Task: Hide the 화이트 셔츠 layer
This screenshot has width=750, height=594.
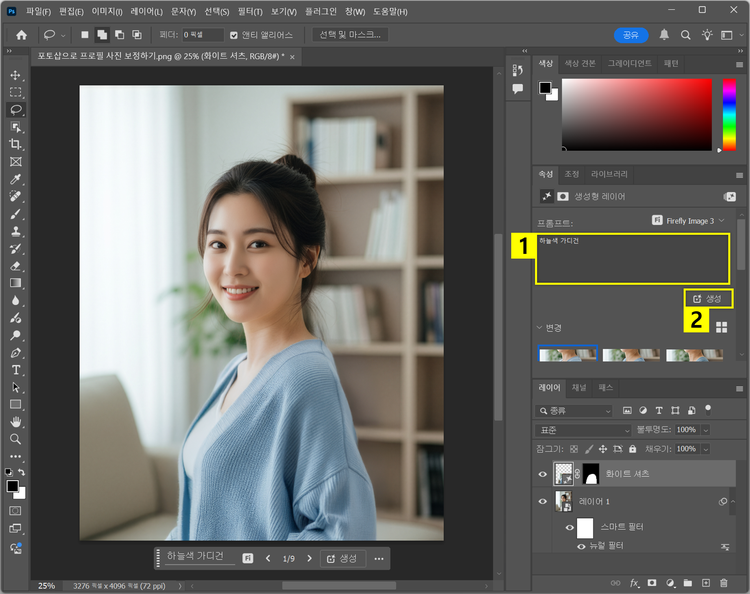Action: pos(543,474)
